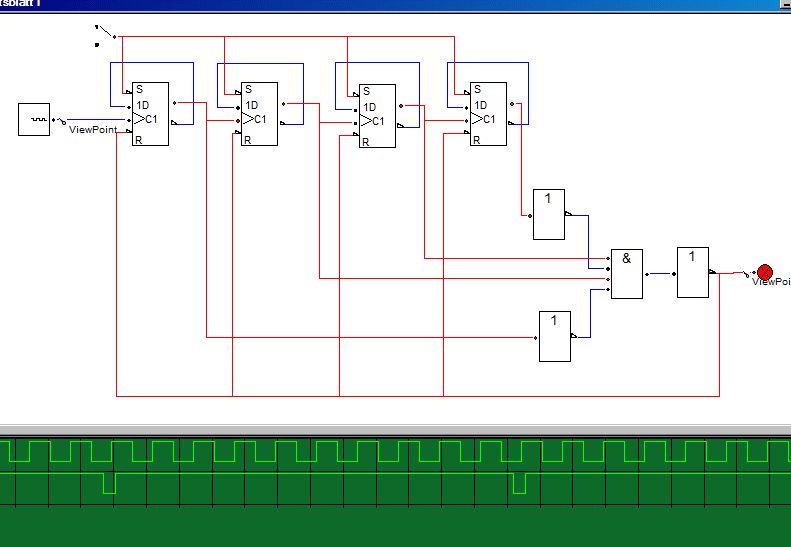The height and width of the screenshot is (547, 791).
Task: Select the upper inverter gate
Action: 549,214
